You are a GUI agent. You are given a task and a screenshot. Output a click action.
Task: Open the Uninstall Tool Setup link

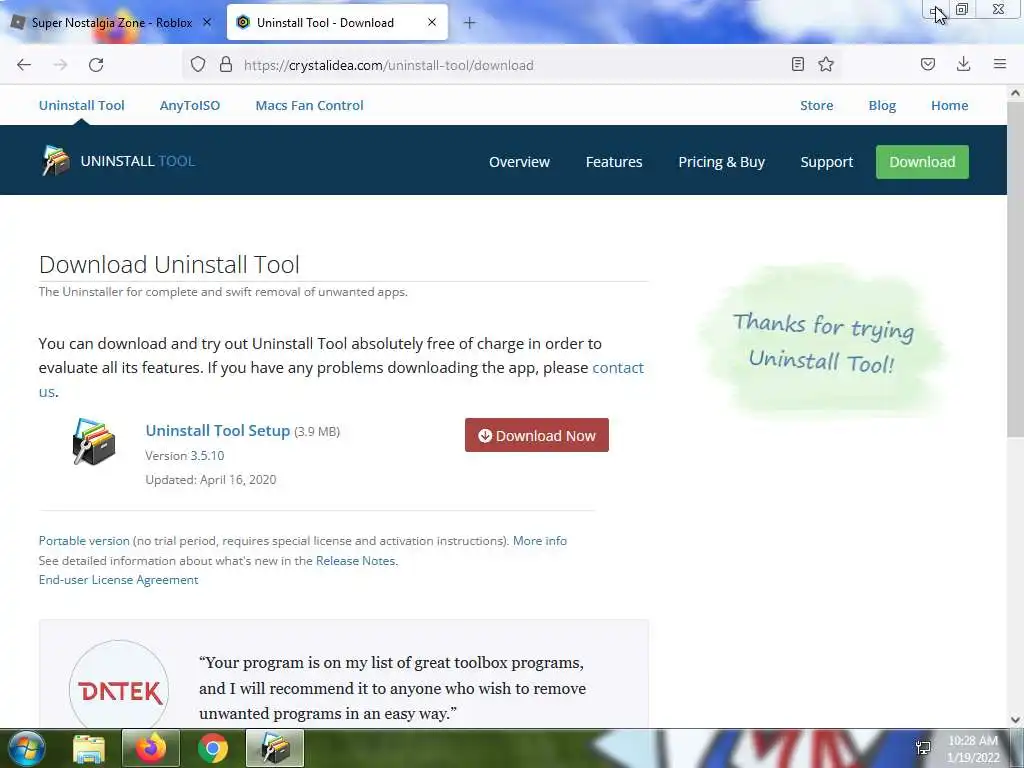(x=217, y=430)
